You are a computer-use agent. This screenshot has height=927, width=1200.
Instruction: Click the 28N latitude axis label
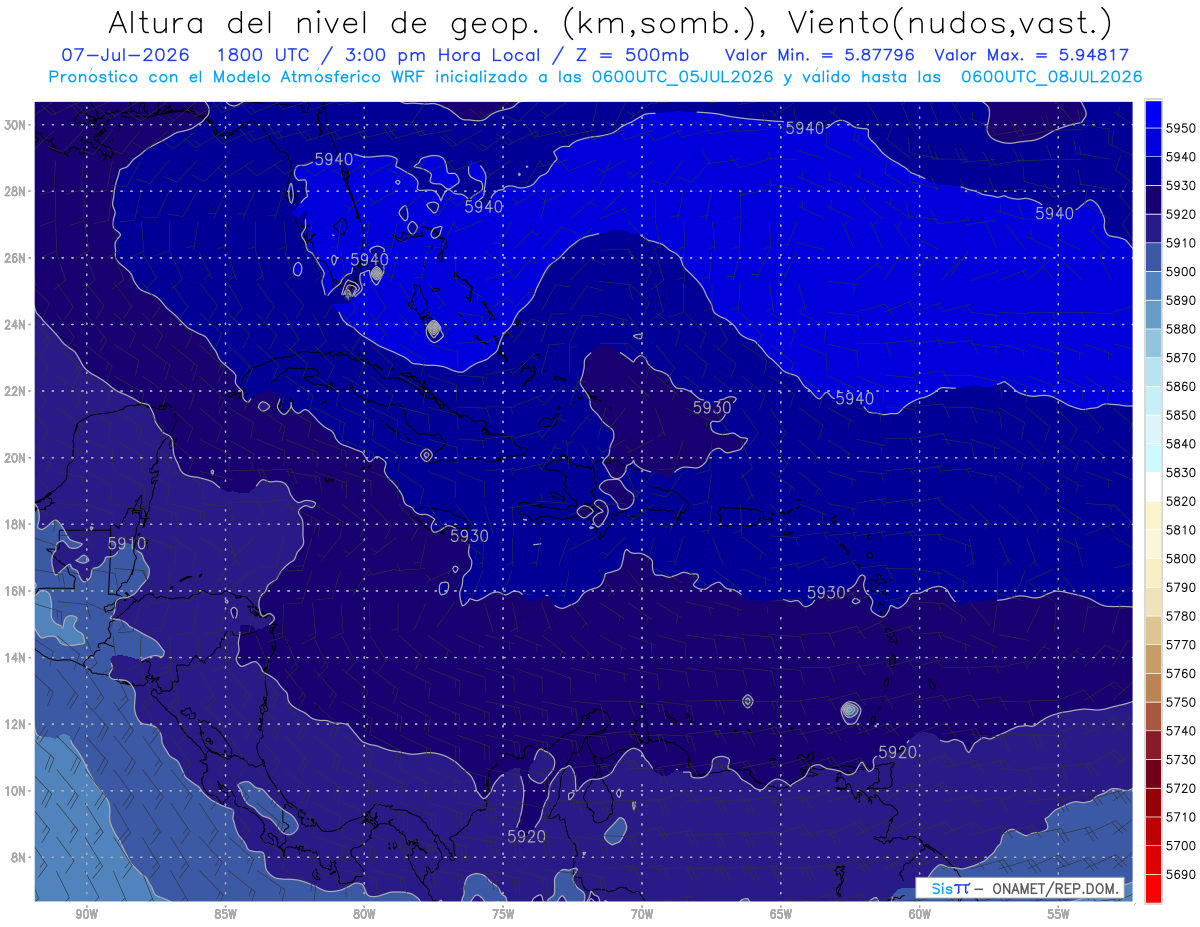coord(15,191)
